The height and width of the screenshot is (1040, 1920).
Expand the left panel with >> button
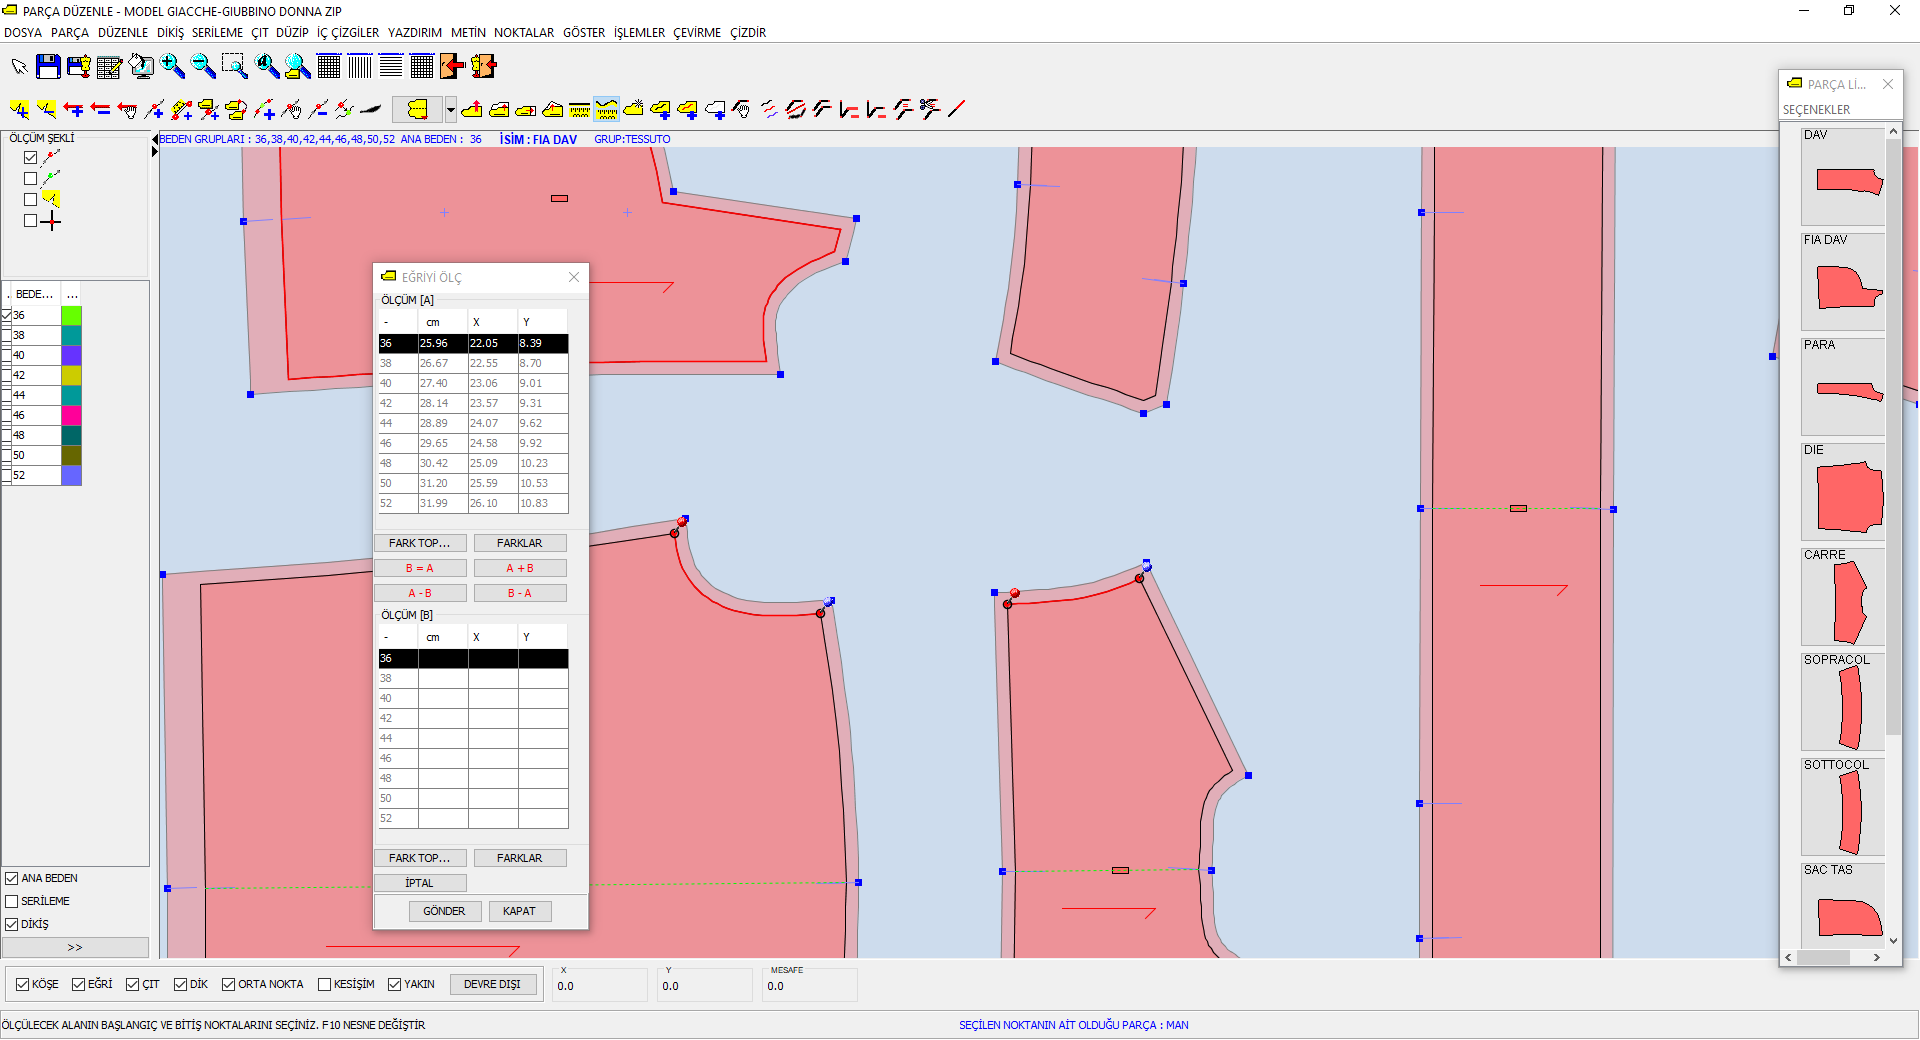click(x=75, y=948)
